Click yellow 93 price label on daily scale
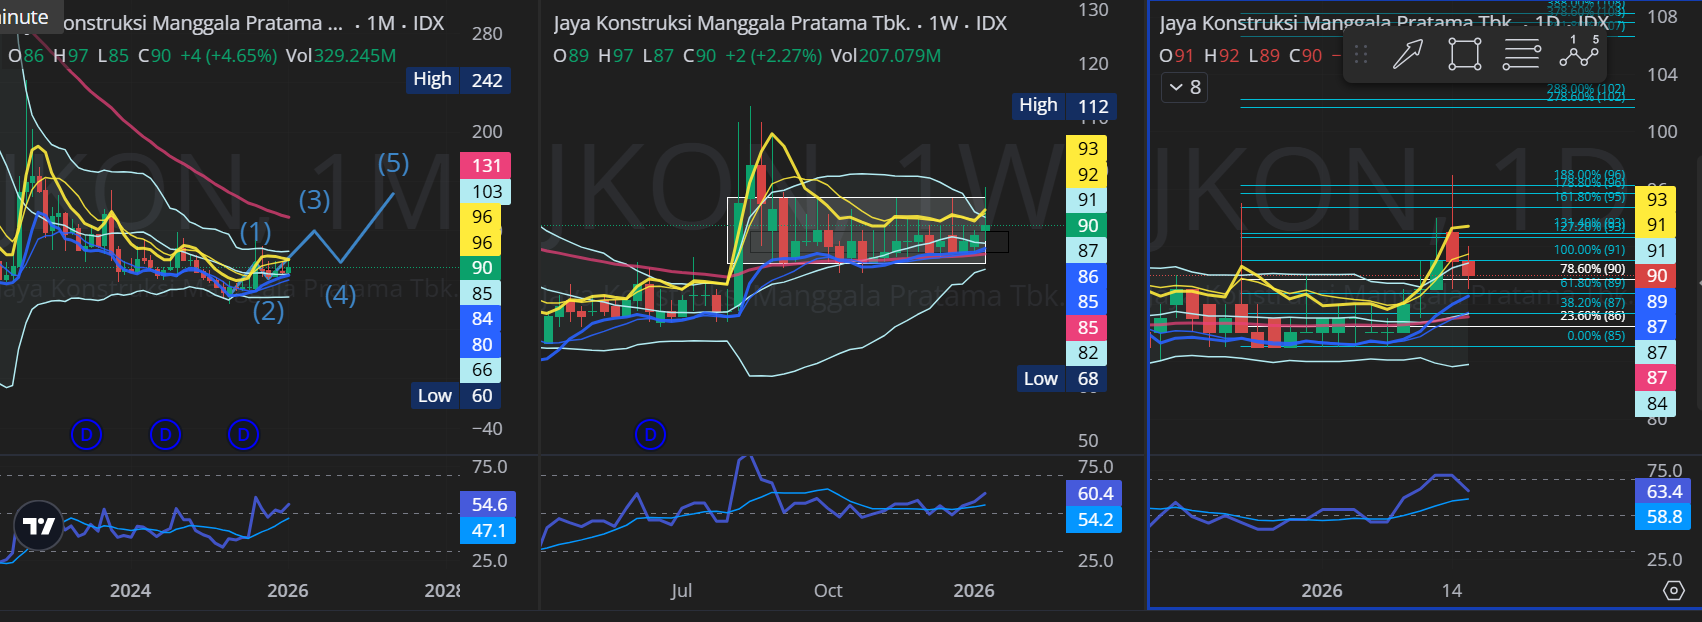Screen dimensions: 1702x622 (1656, 200)
